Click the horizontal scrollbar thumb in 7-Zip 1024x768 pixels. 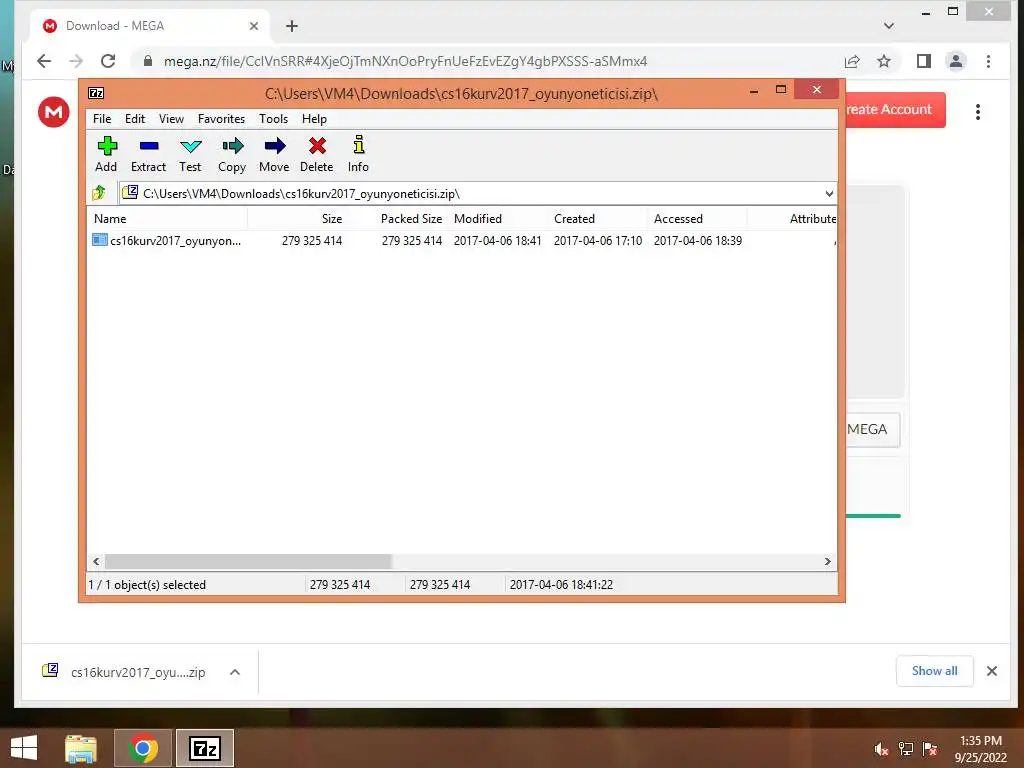click(248, 561)
